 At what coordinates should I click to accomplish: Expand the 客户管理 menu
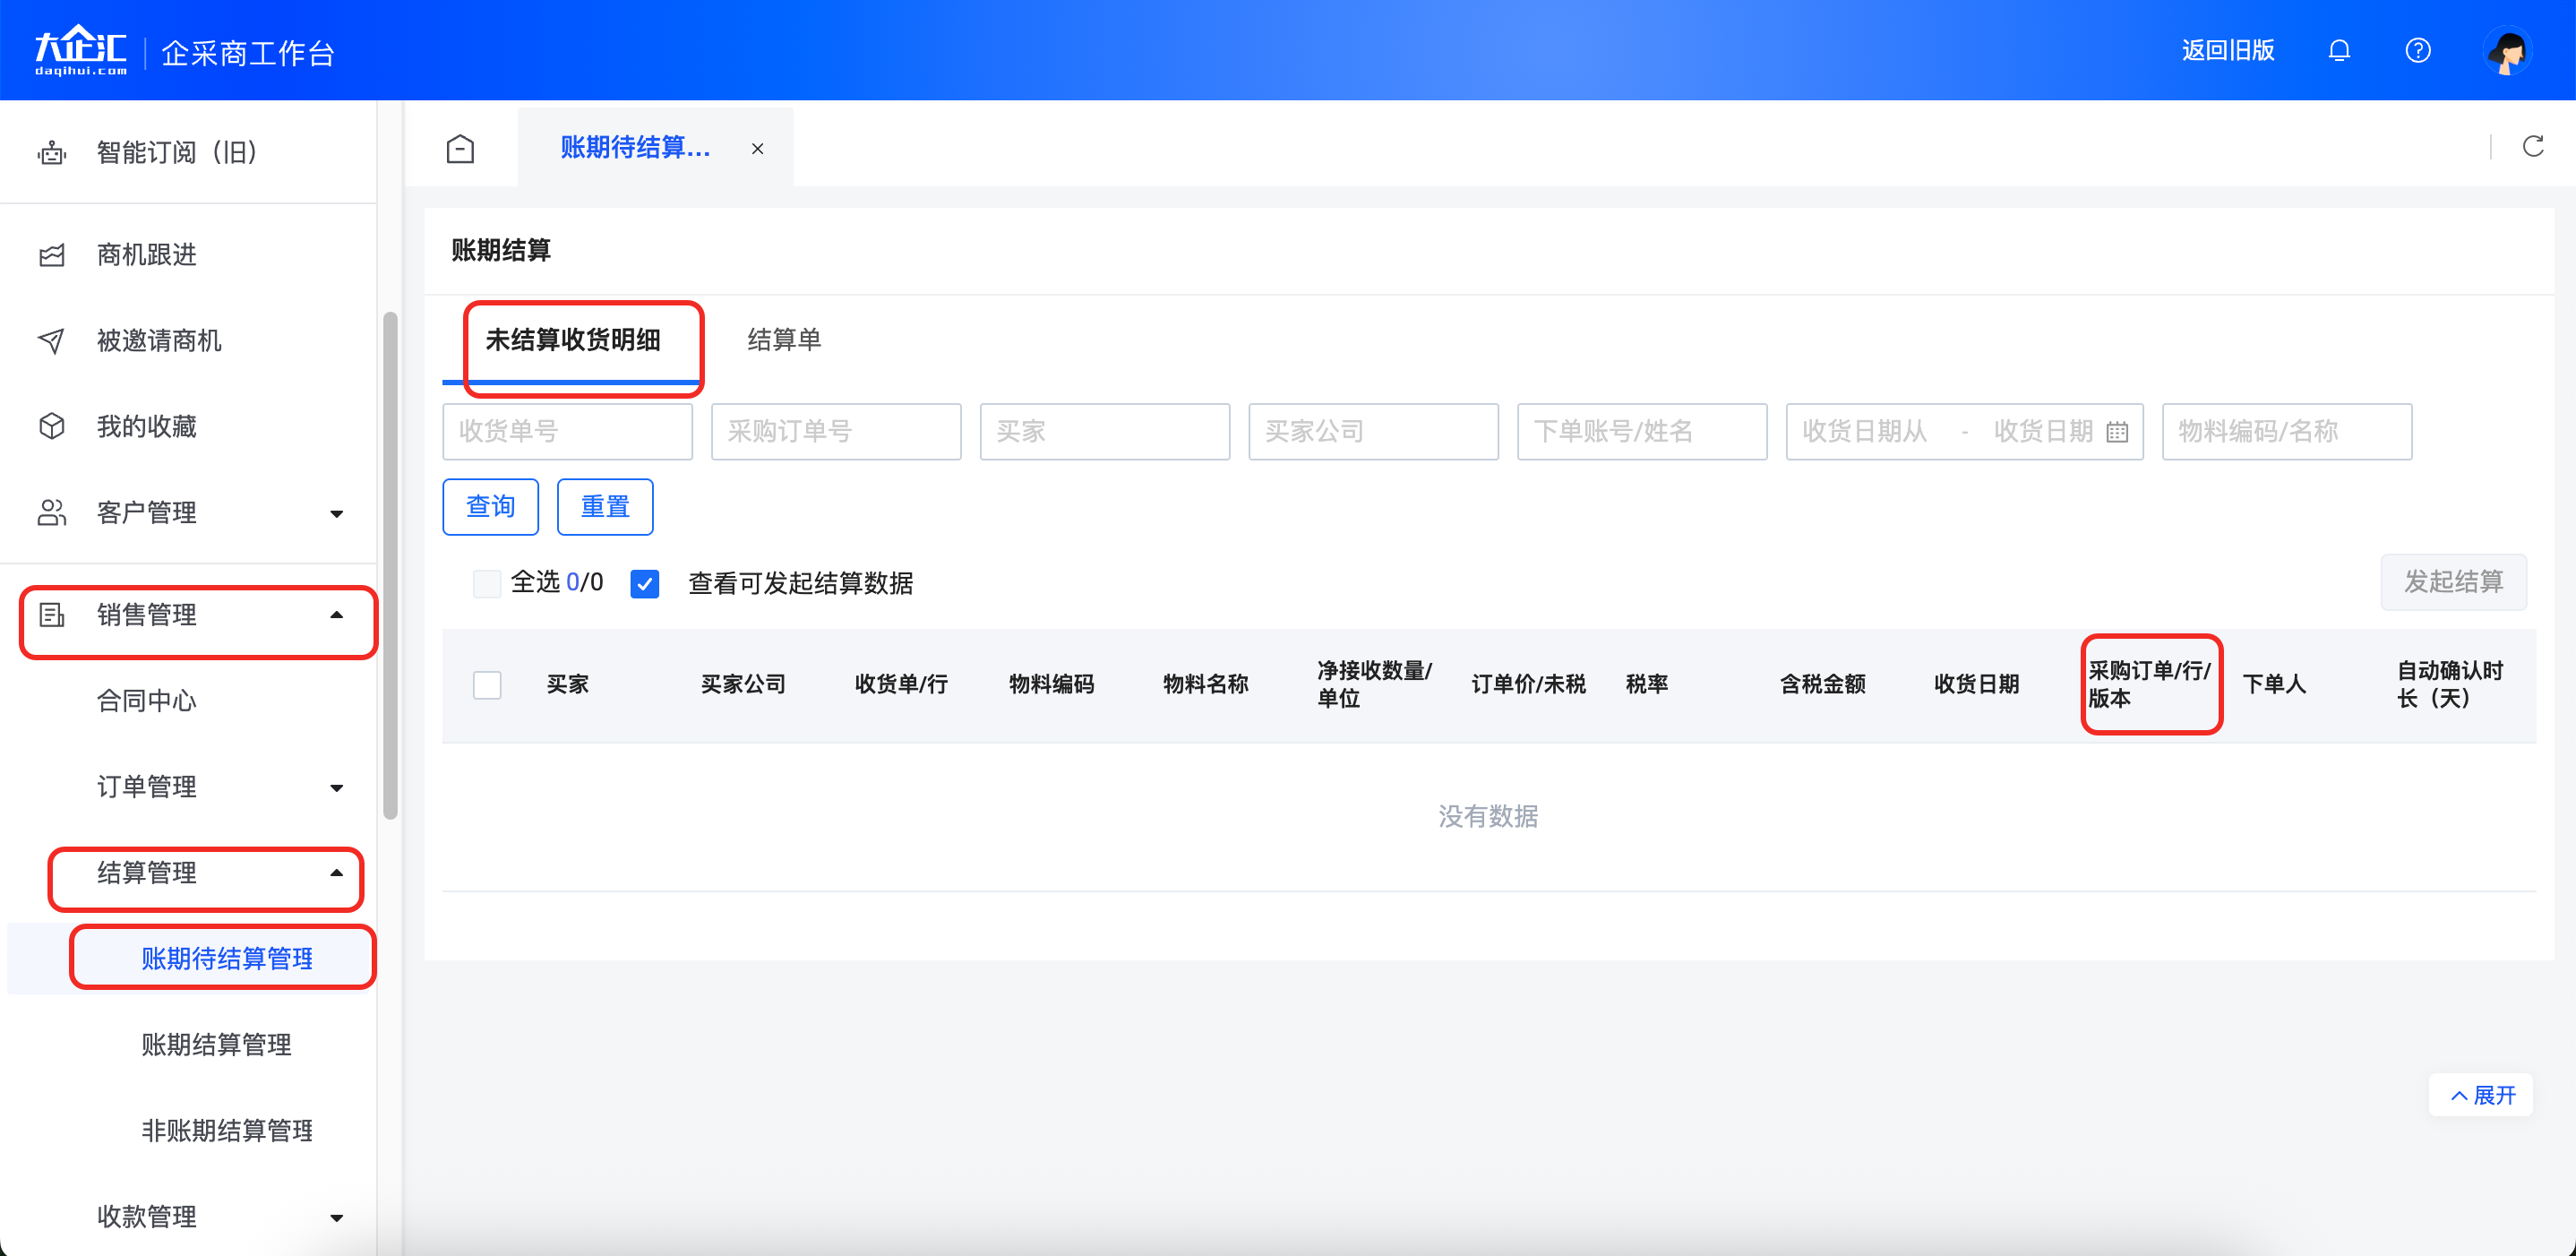coord(336,514)
